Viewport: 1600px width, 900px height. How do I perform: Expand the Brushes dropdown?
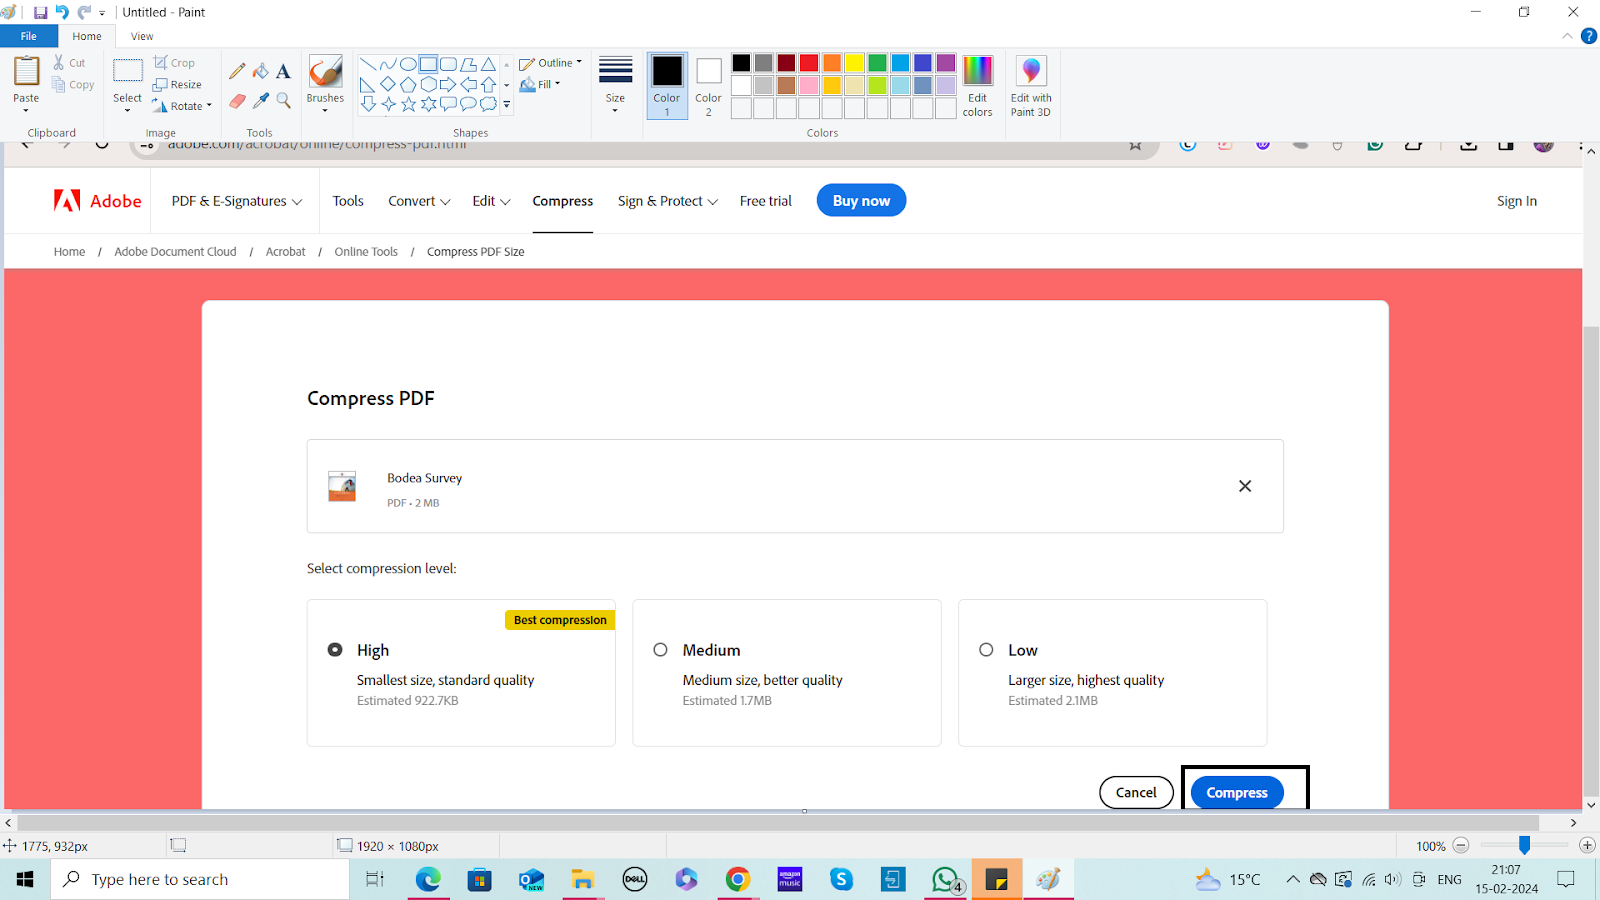325,110
